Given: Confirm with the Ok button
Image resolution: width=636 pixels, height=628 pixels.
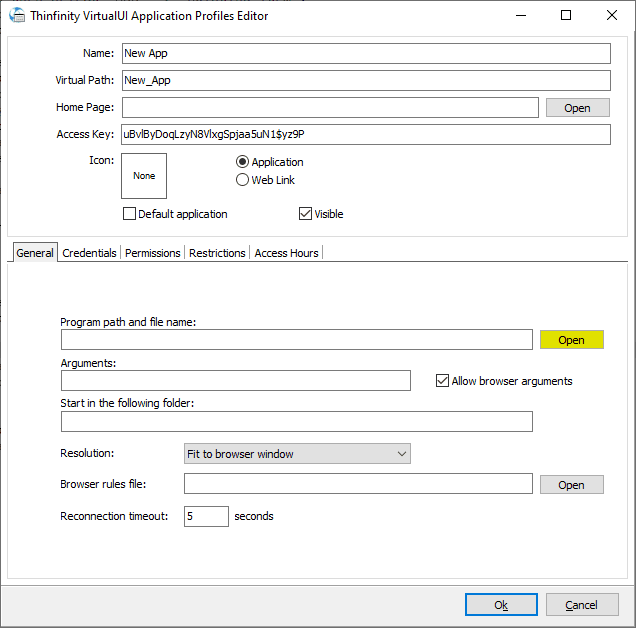Looking at the screenshot, I should click(501, 605).
